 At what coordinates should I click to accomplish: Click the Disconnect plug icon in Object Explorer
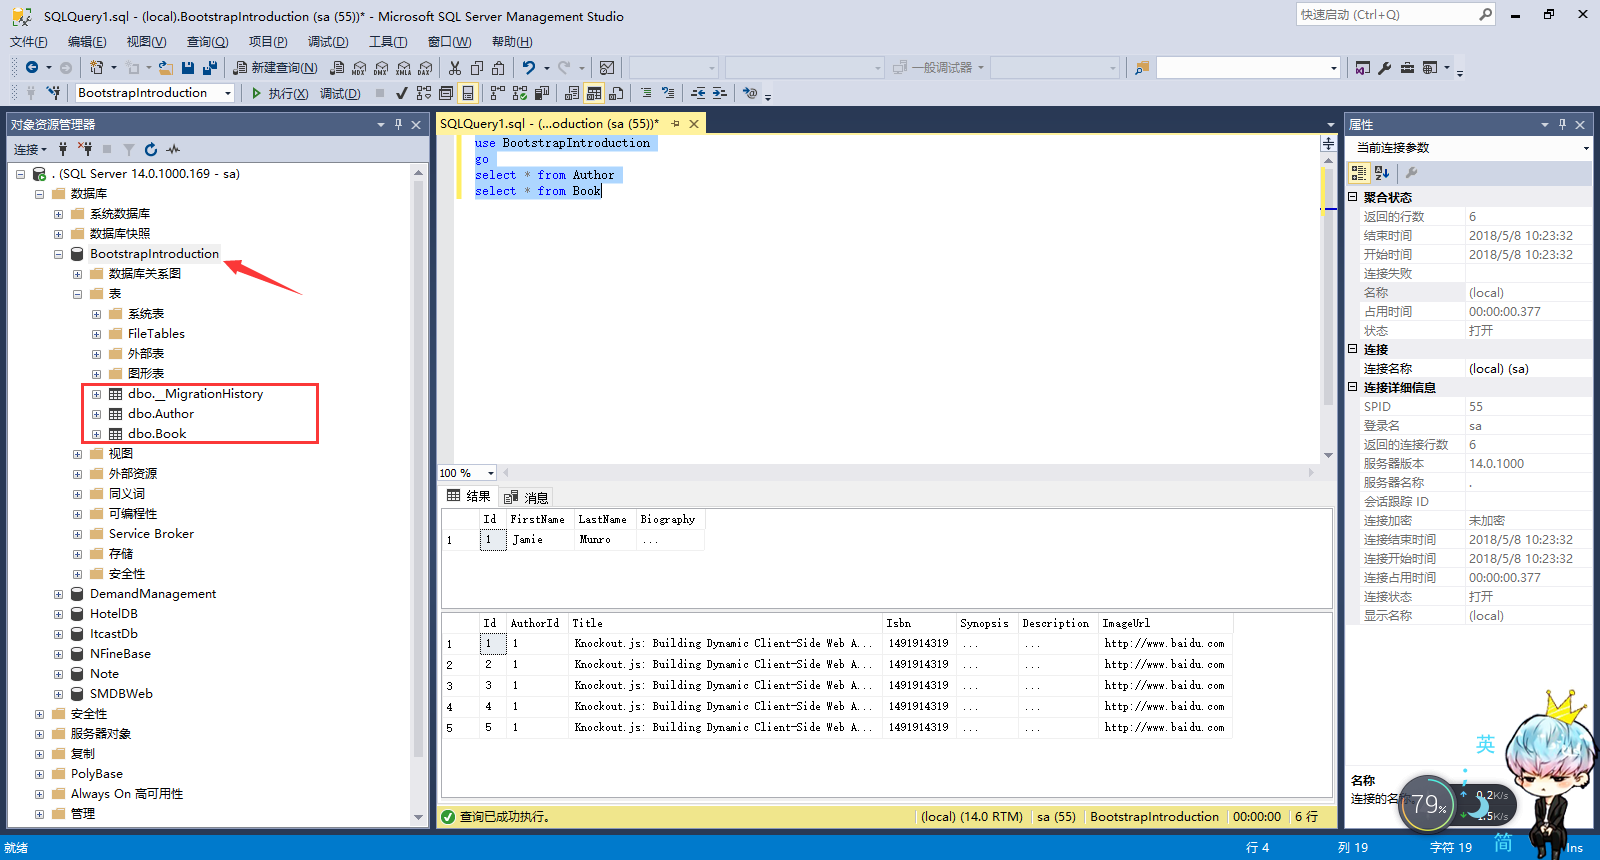coord(85,149)
